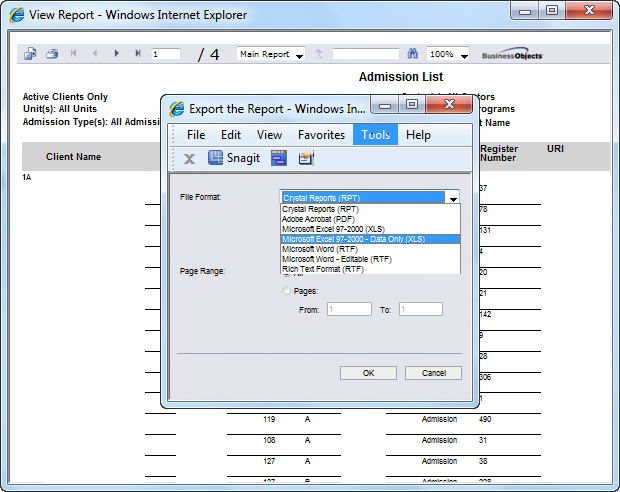Maximize the Export the Report window
Screen dimensions: 620x492
[412, 104]
